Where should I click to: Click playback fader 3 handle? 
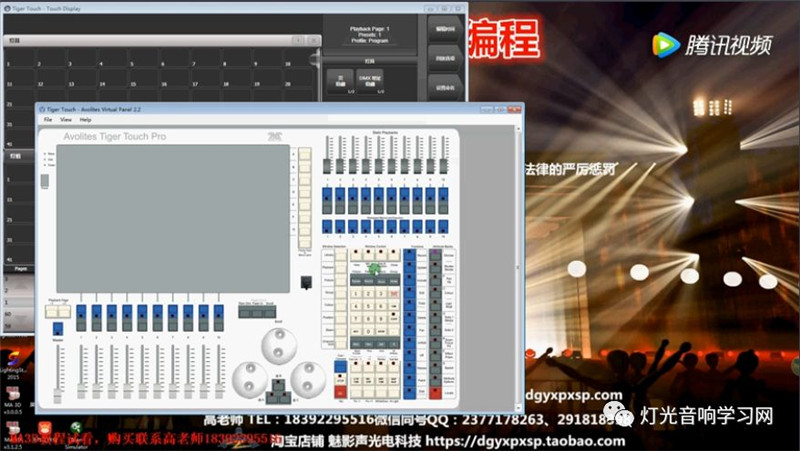(112, 392)
